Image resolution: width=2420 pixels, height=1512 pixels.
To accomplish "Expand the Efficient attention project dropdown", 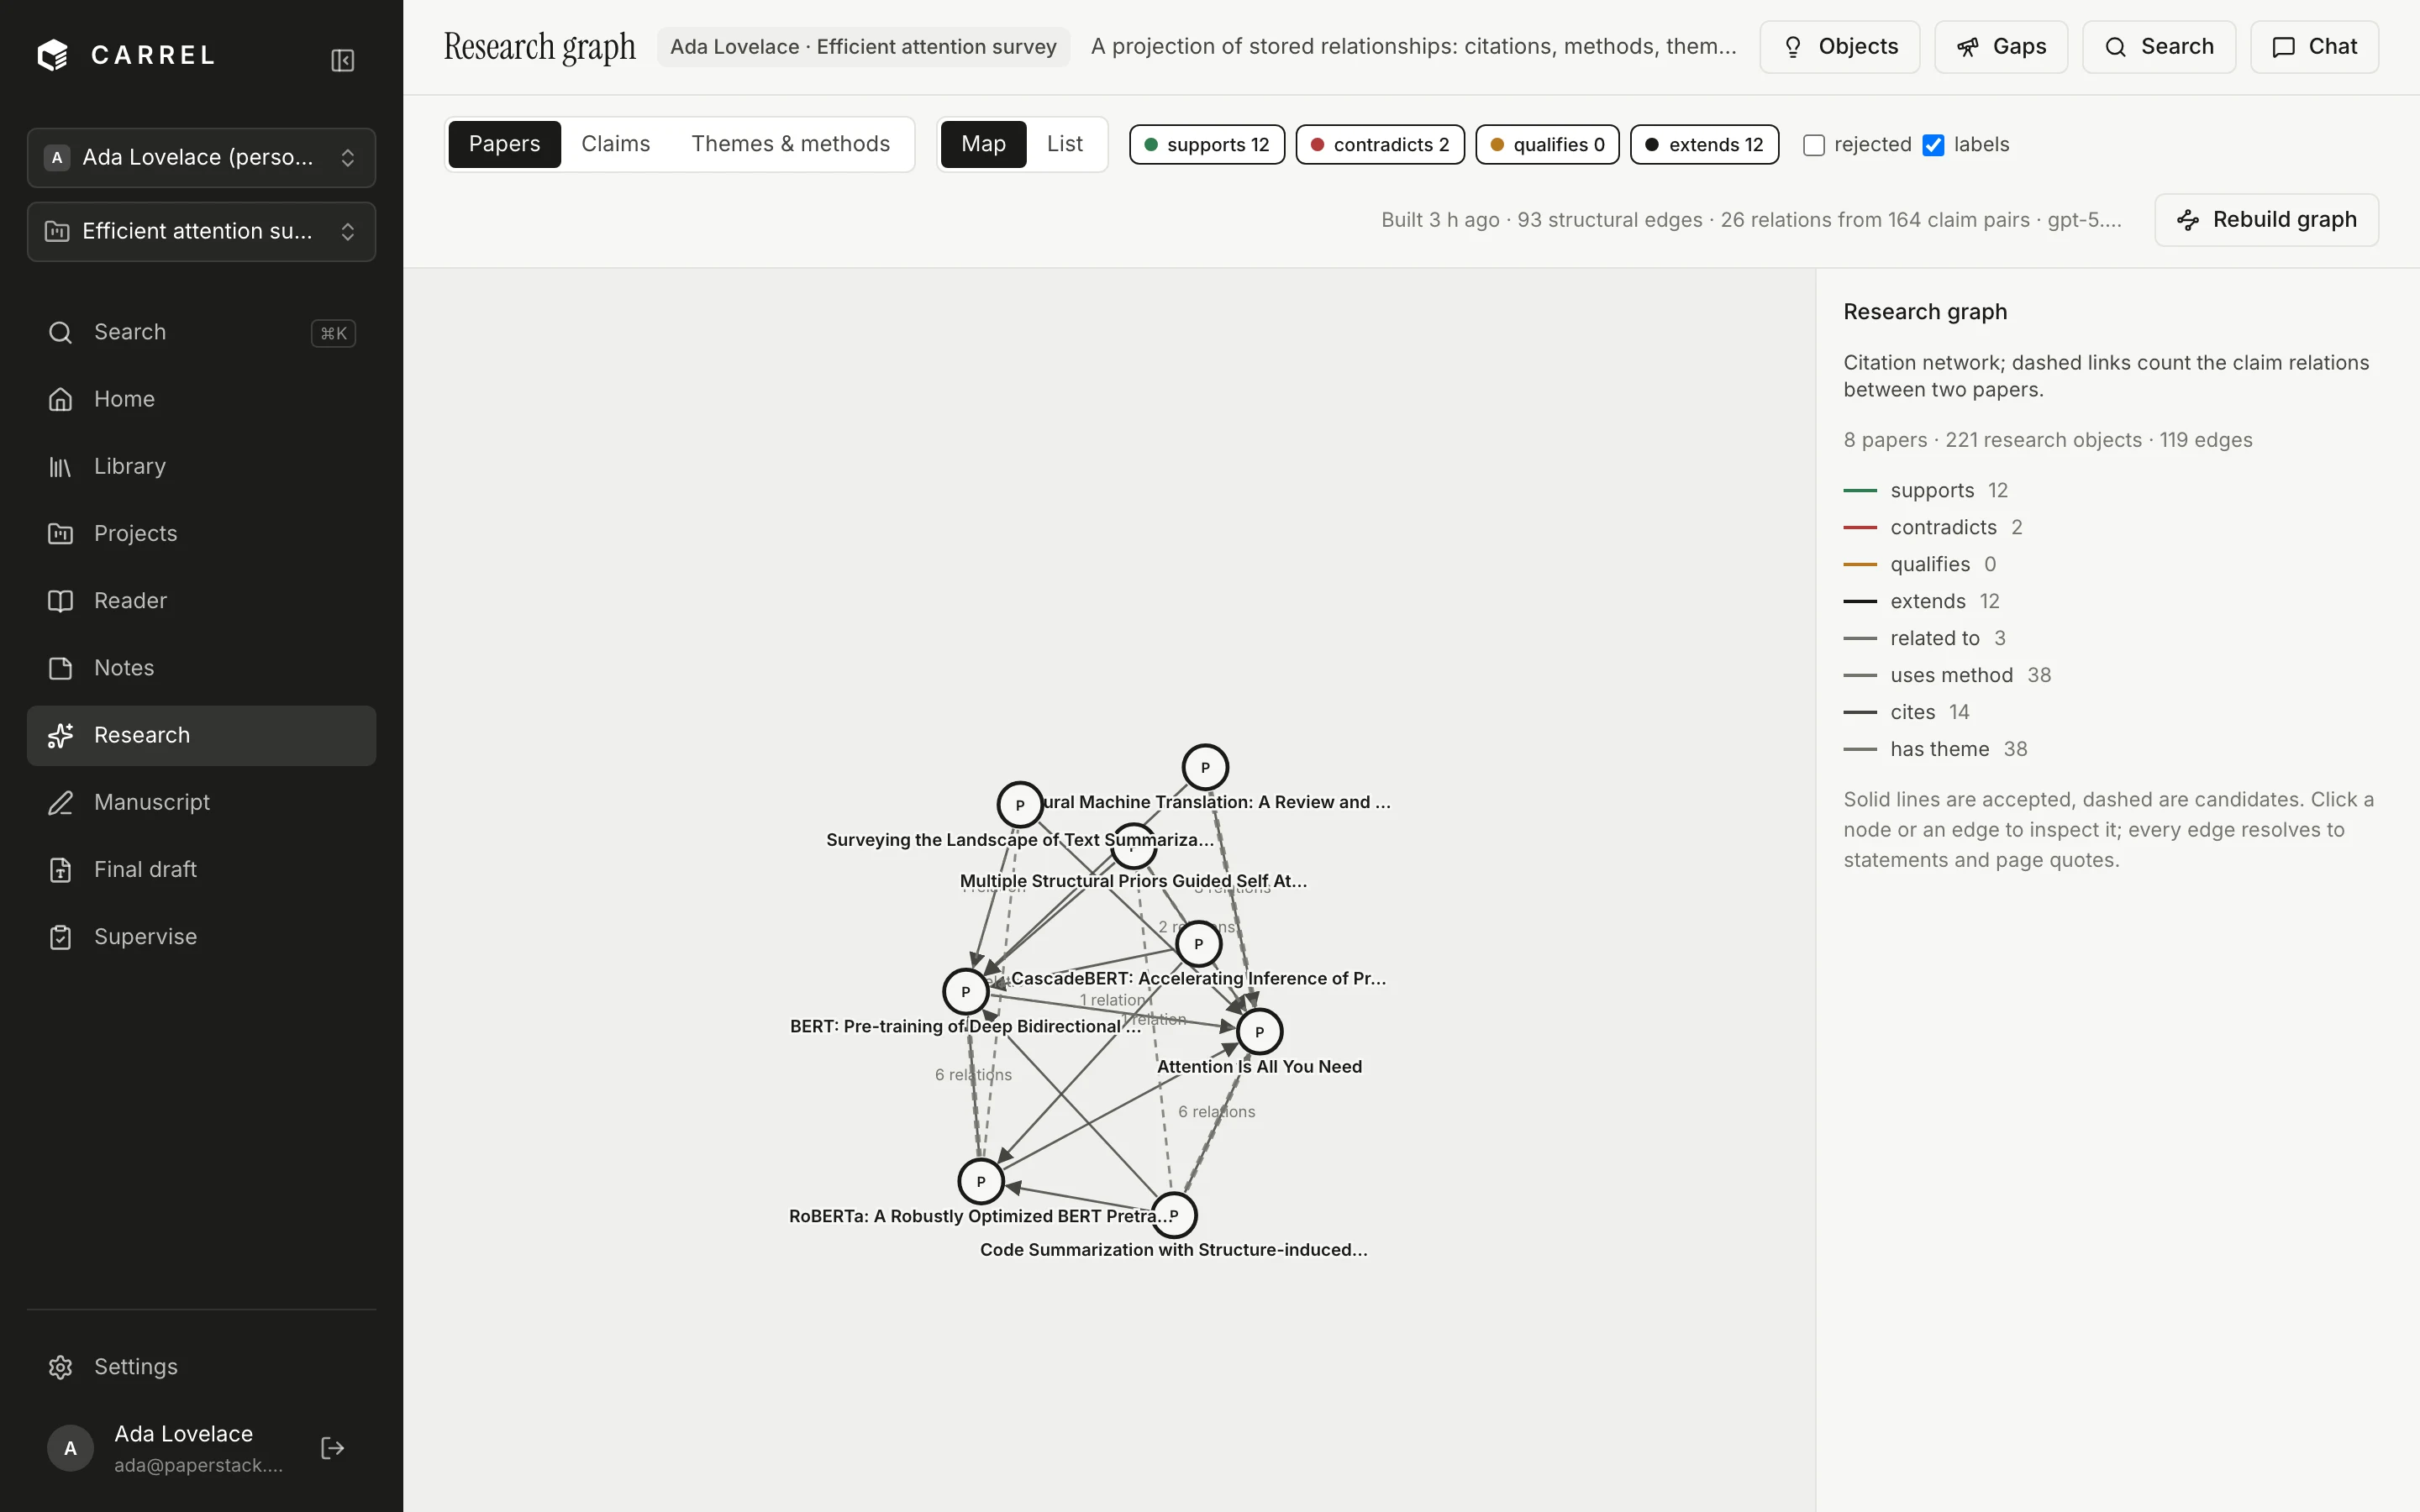I will click(x=201, y=232).
